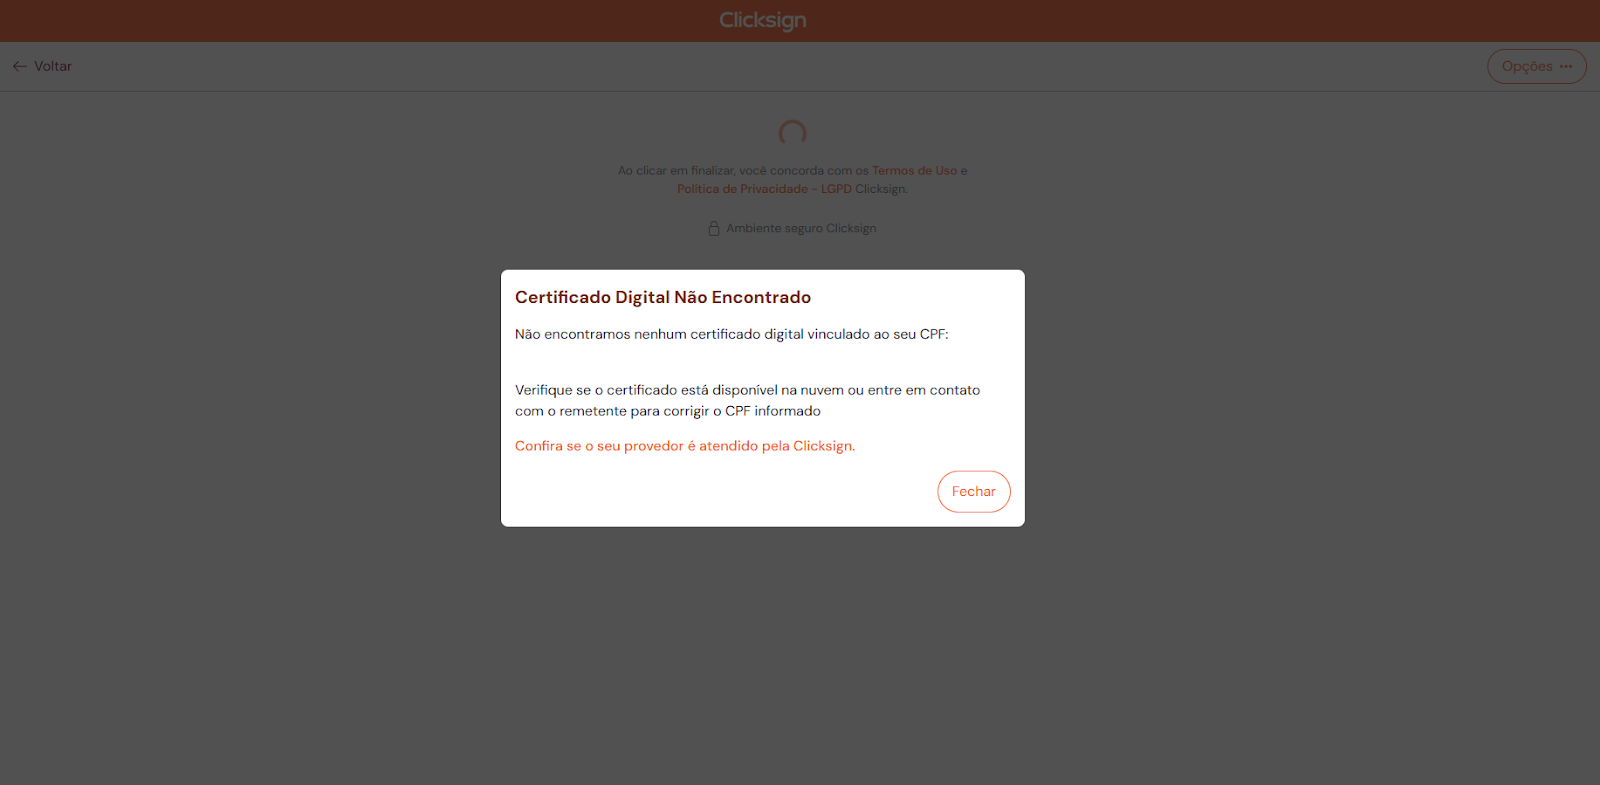Image resolution: width=1600 pixels, height=785 pixels.
Task: Click the circular loading spinner
Action: (792, 133)
